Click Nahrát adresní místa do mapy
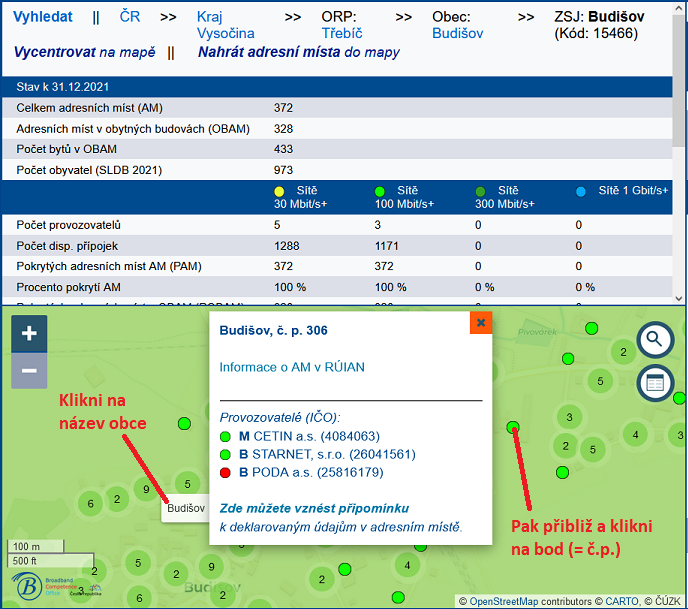This screenshot has height=609, width=688. tap(298, 52)
